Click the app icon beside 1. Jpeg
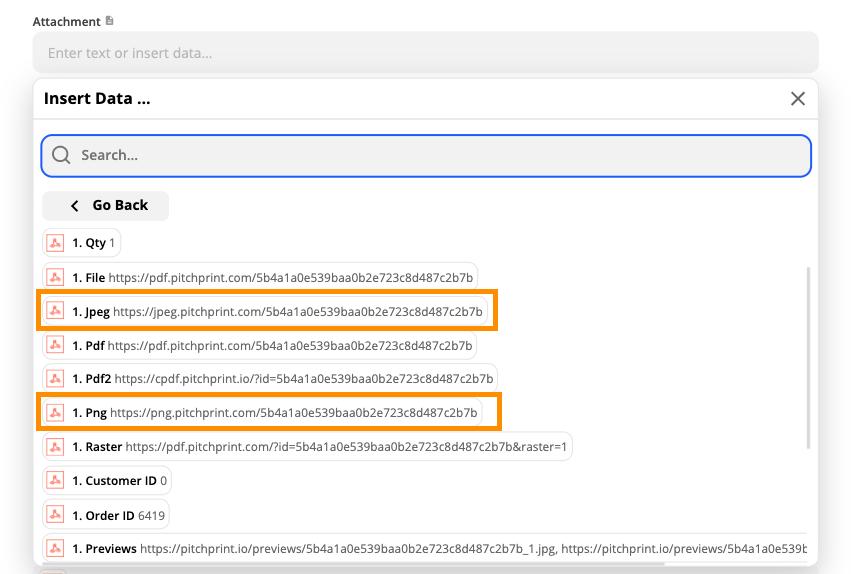The width and height of the screenshot is (851, 574). point(55,311)
